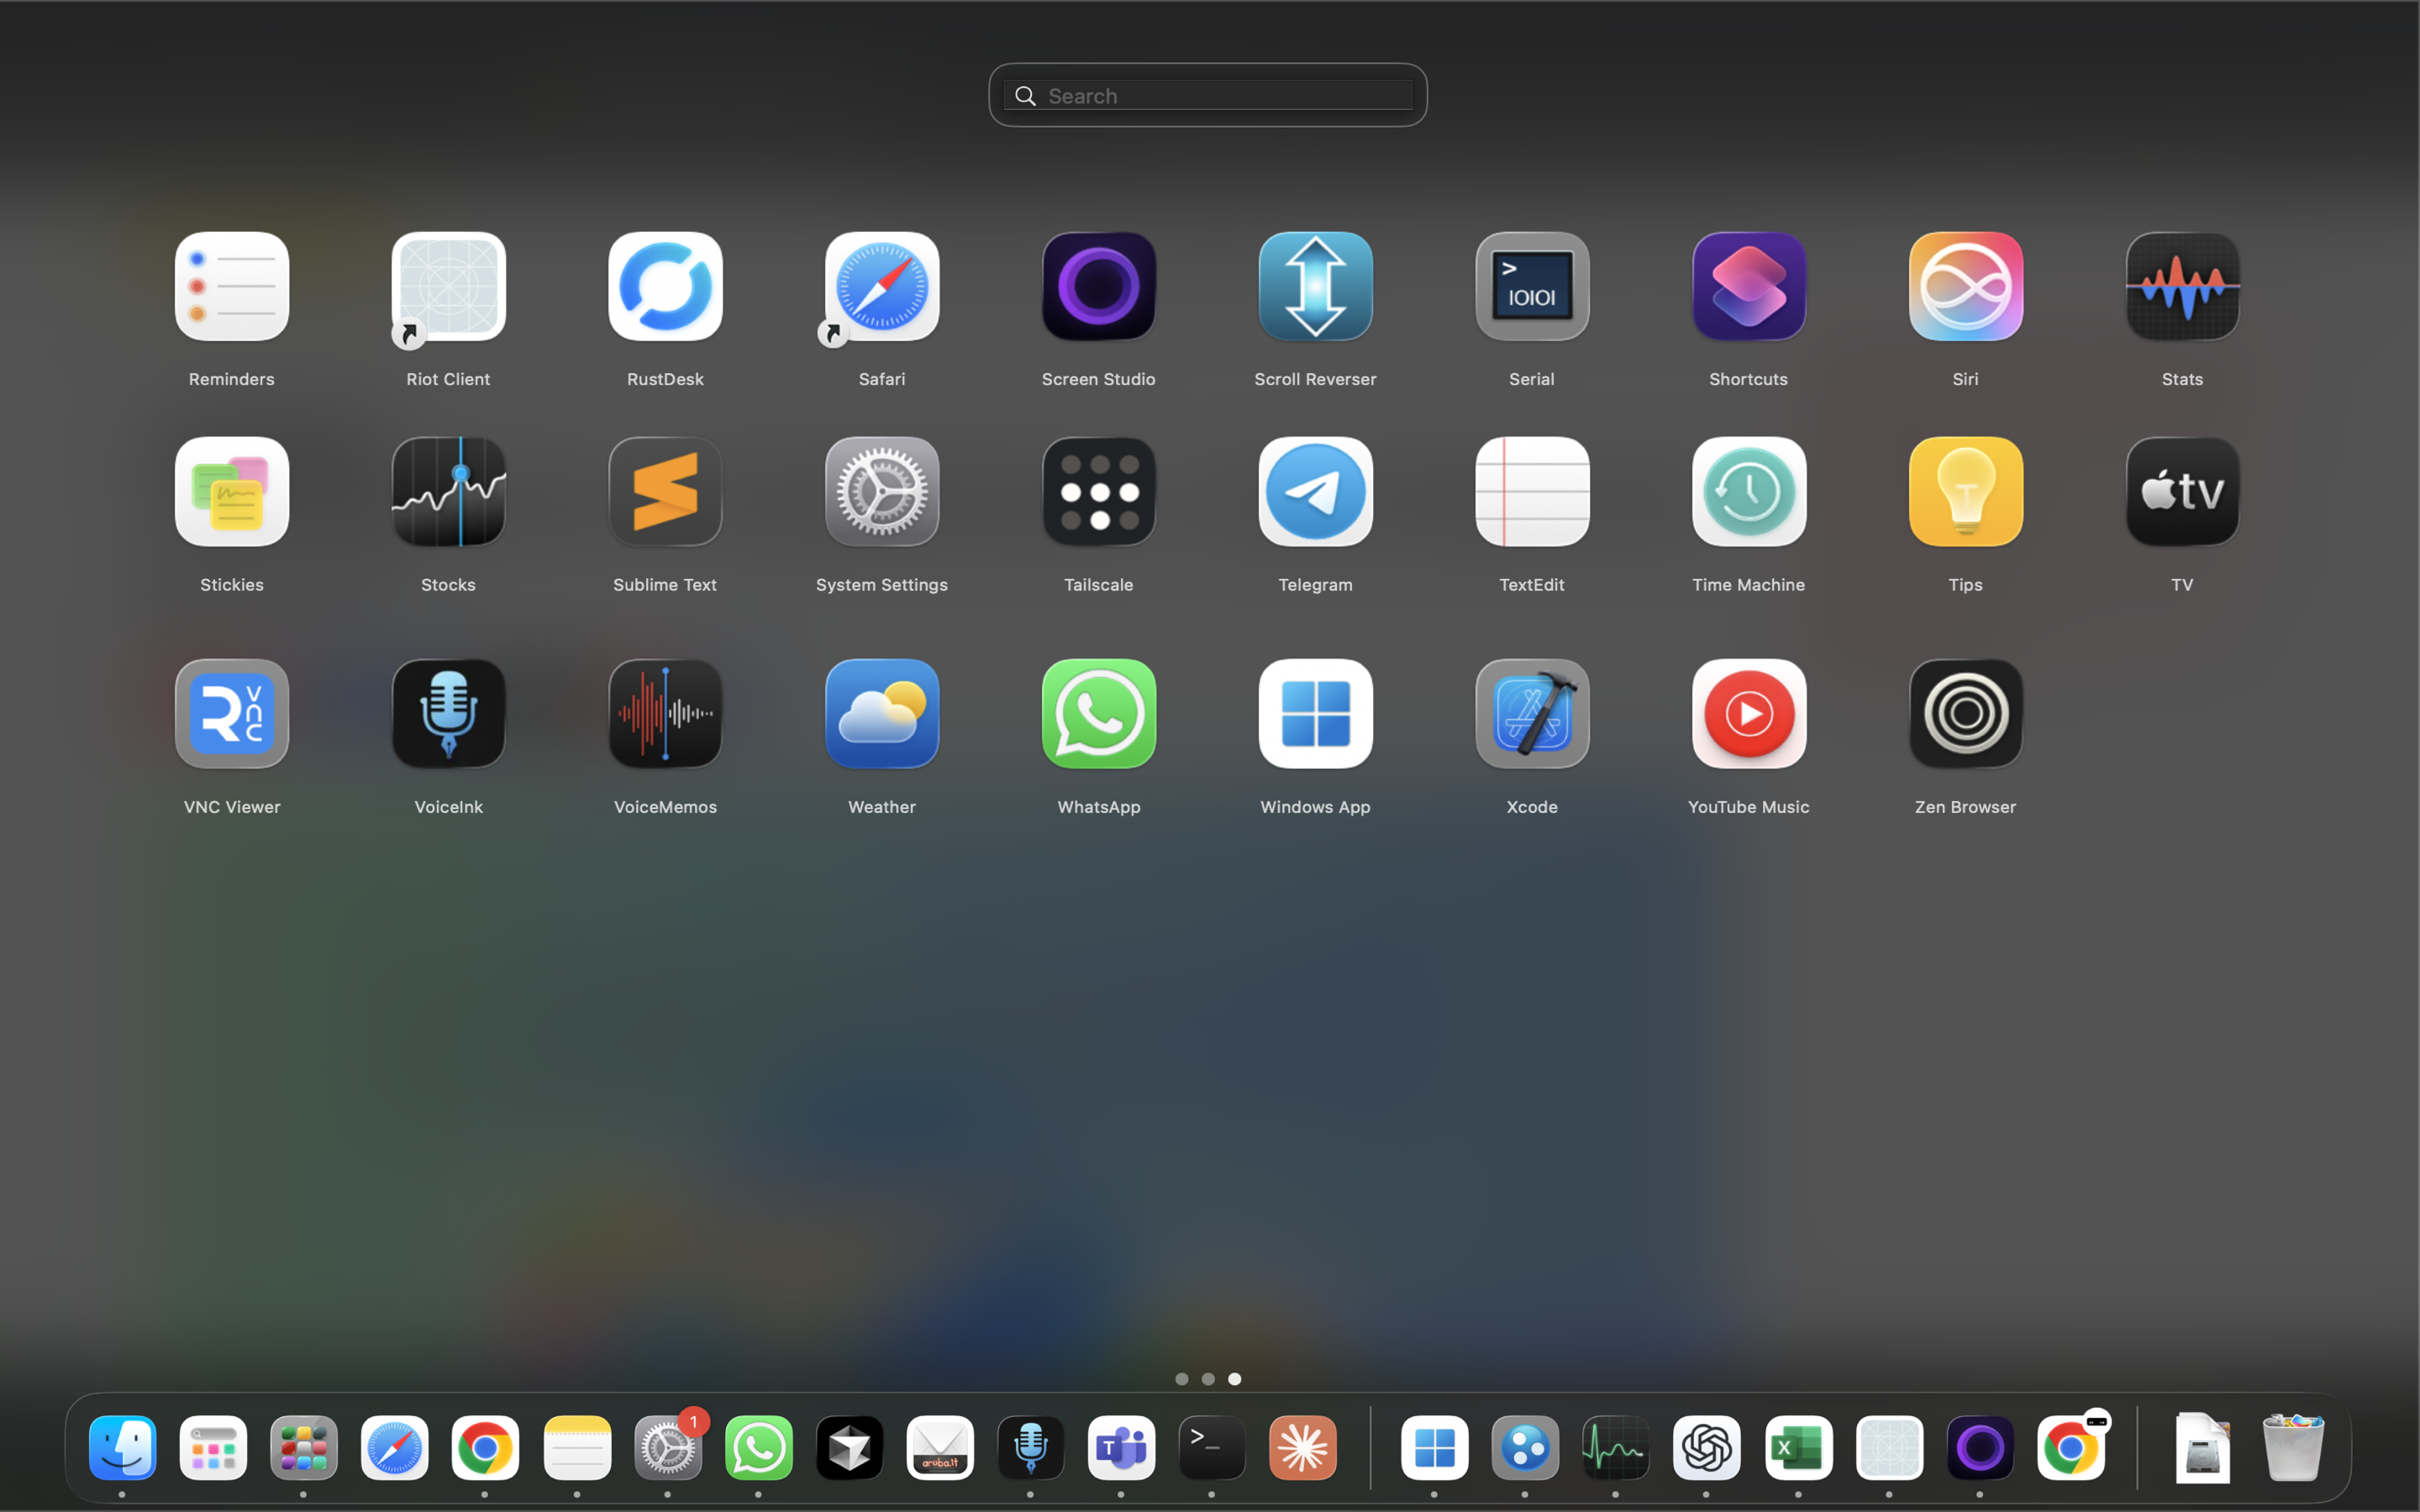Screen dimensions: 2420x1512
Task: Open the Scroll Reverser app
Action: [x=1315, y=287]
